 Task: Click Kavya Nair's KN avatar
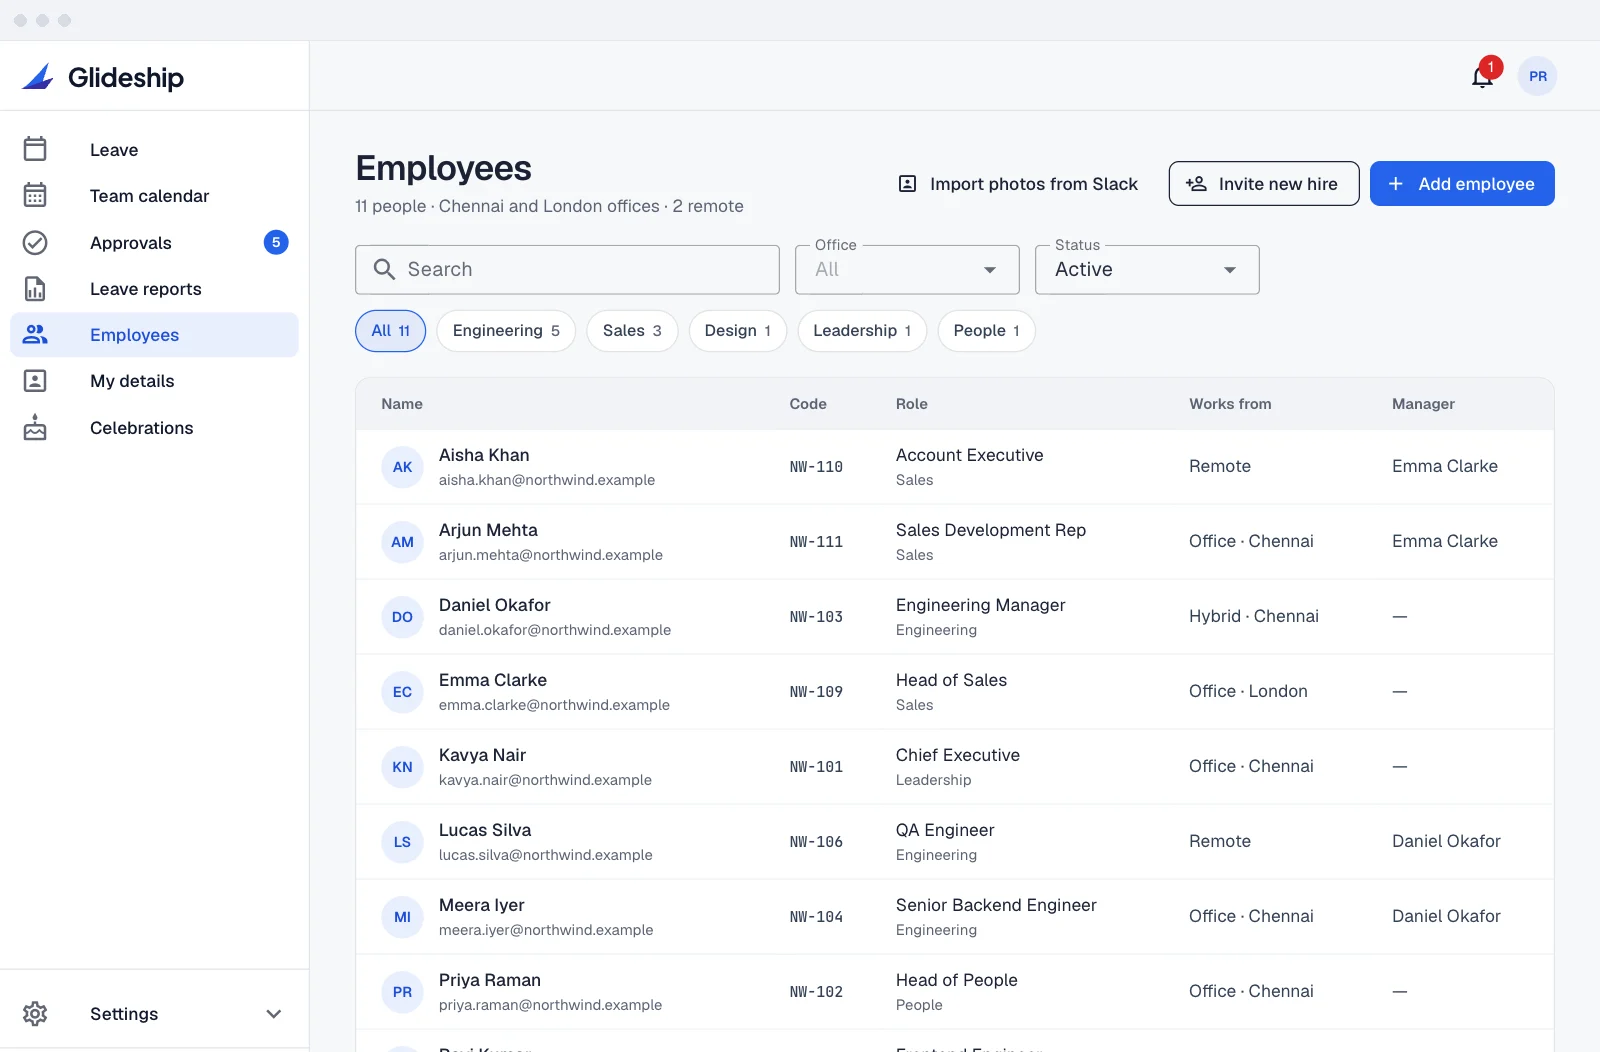(x=402, y=767)
